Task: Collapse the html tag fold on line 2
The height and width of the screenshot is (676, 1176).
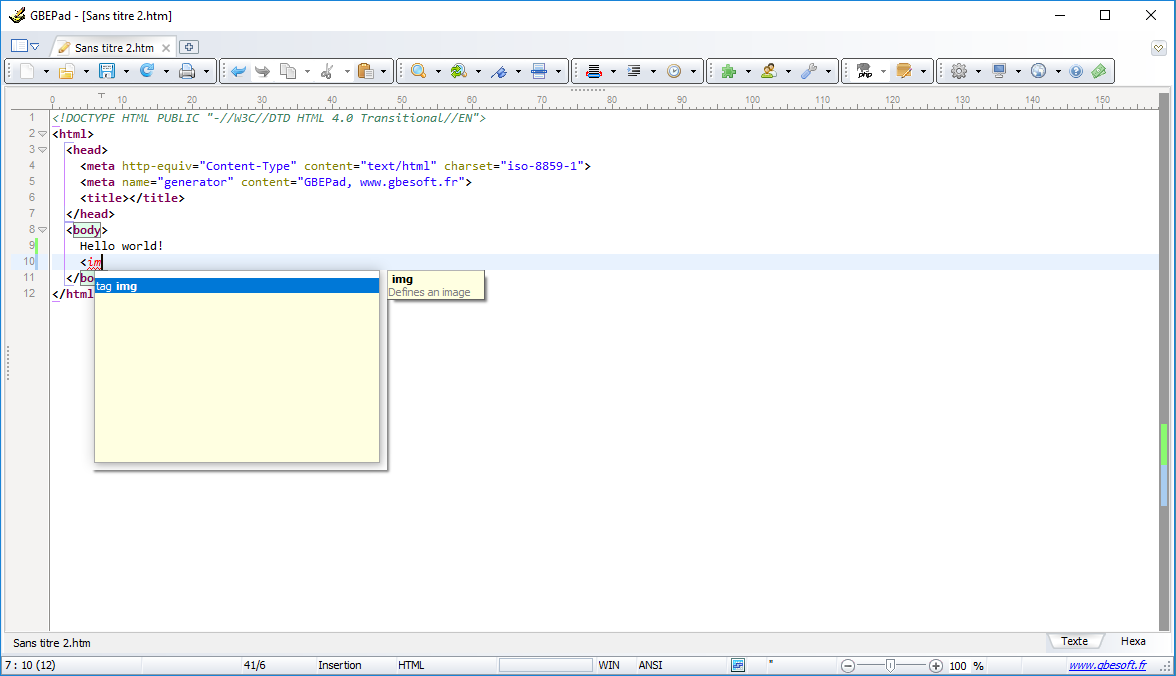Action: (43, 134)
